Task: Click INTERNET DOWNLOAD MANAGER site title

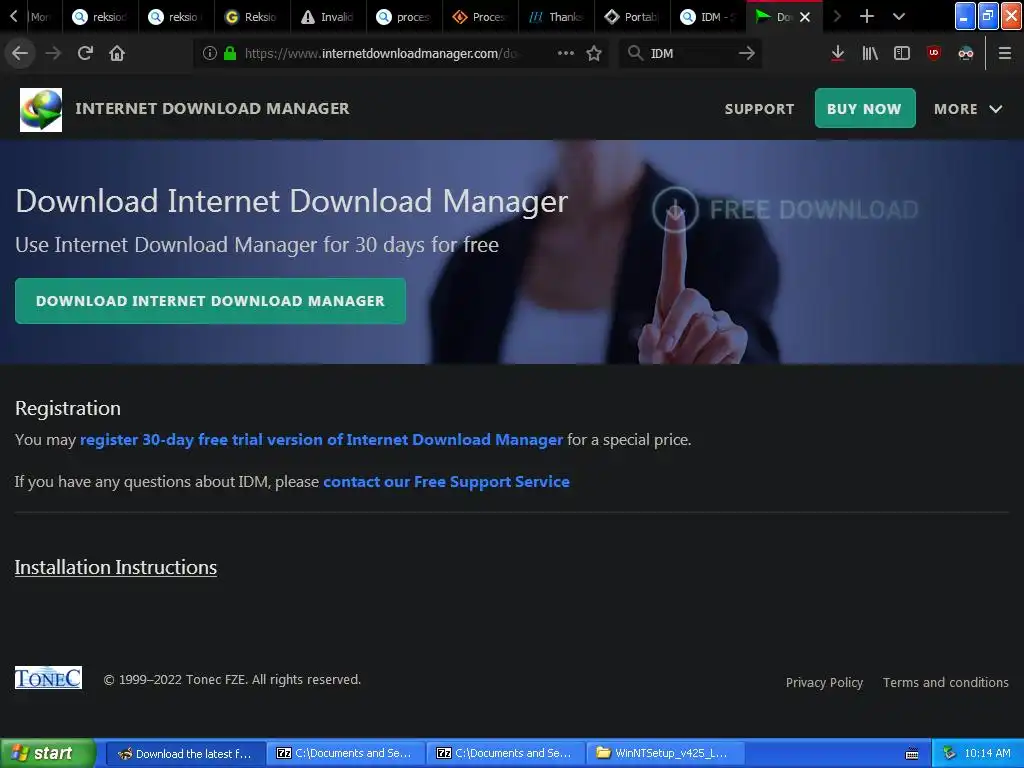Action: point(212,108)
